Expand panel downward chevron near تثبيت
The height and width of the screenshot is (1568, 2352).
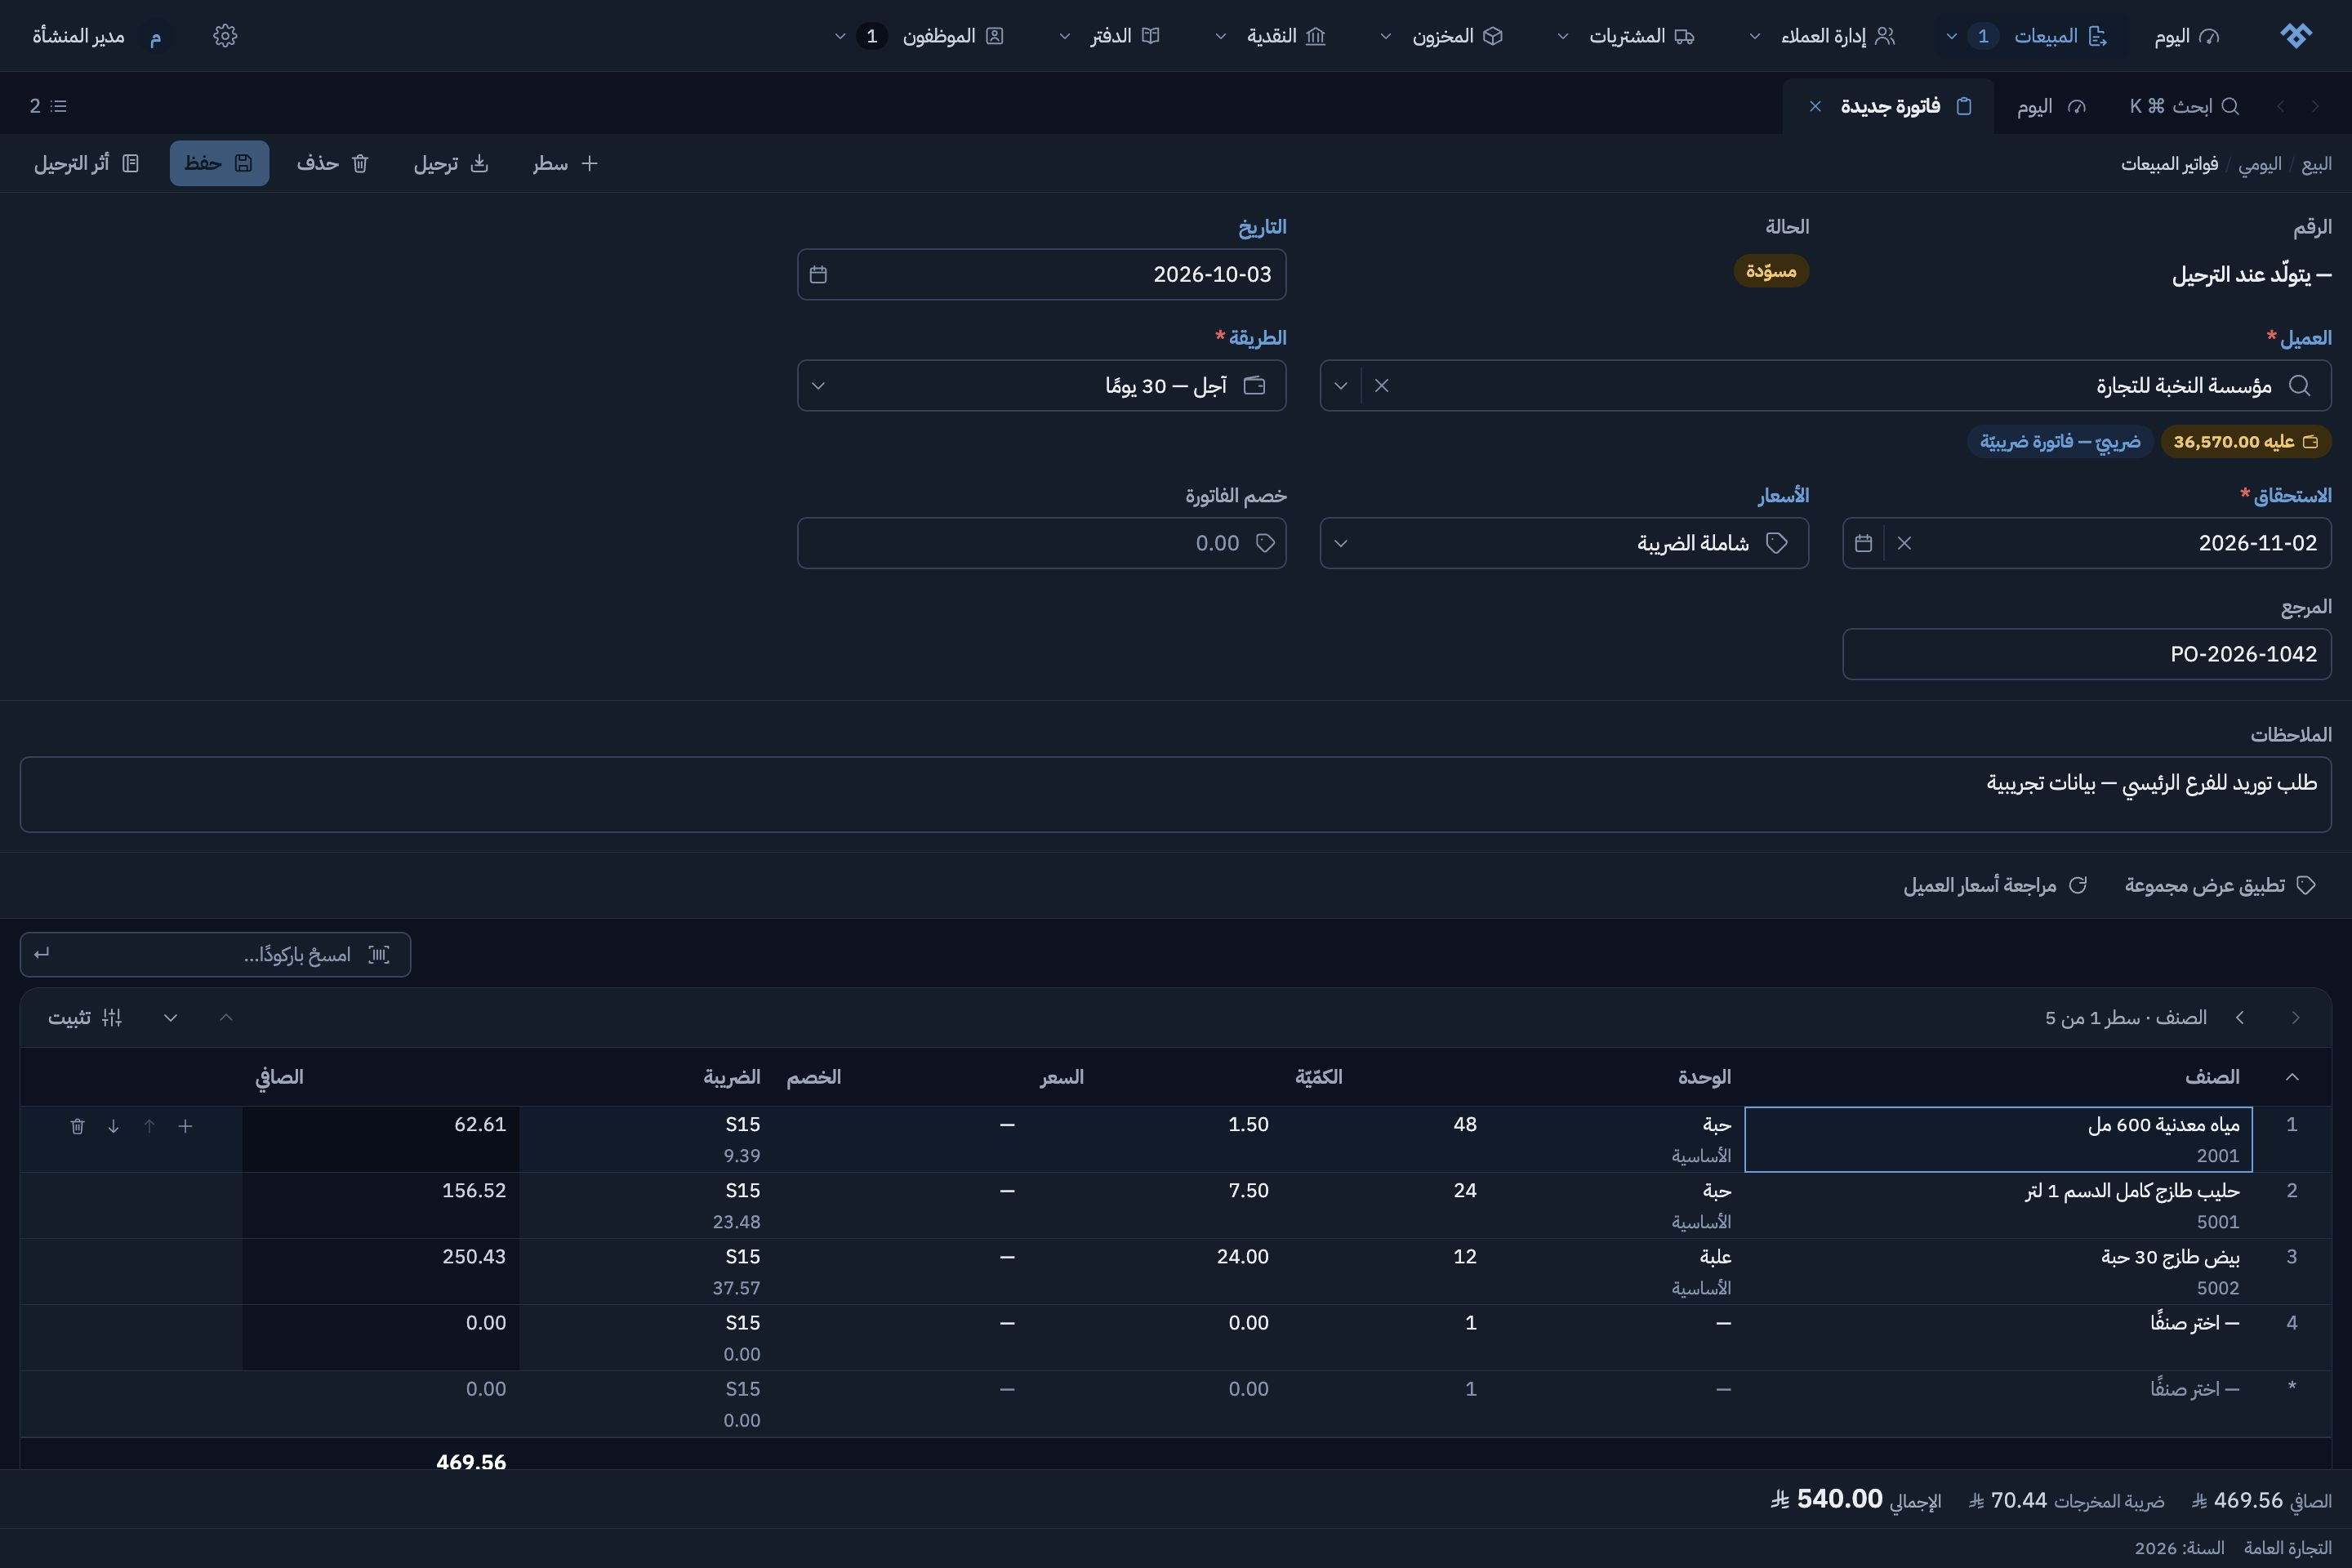[171, 1017]
